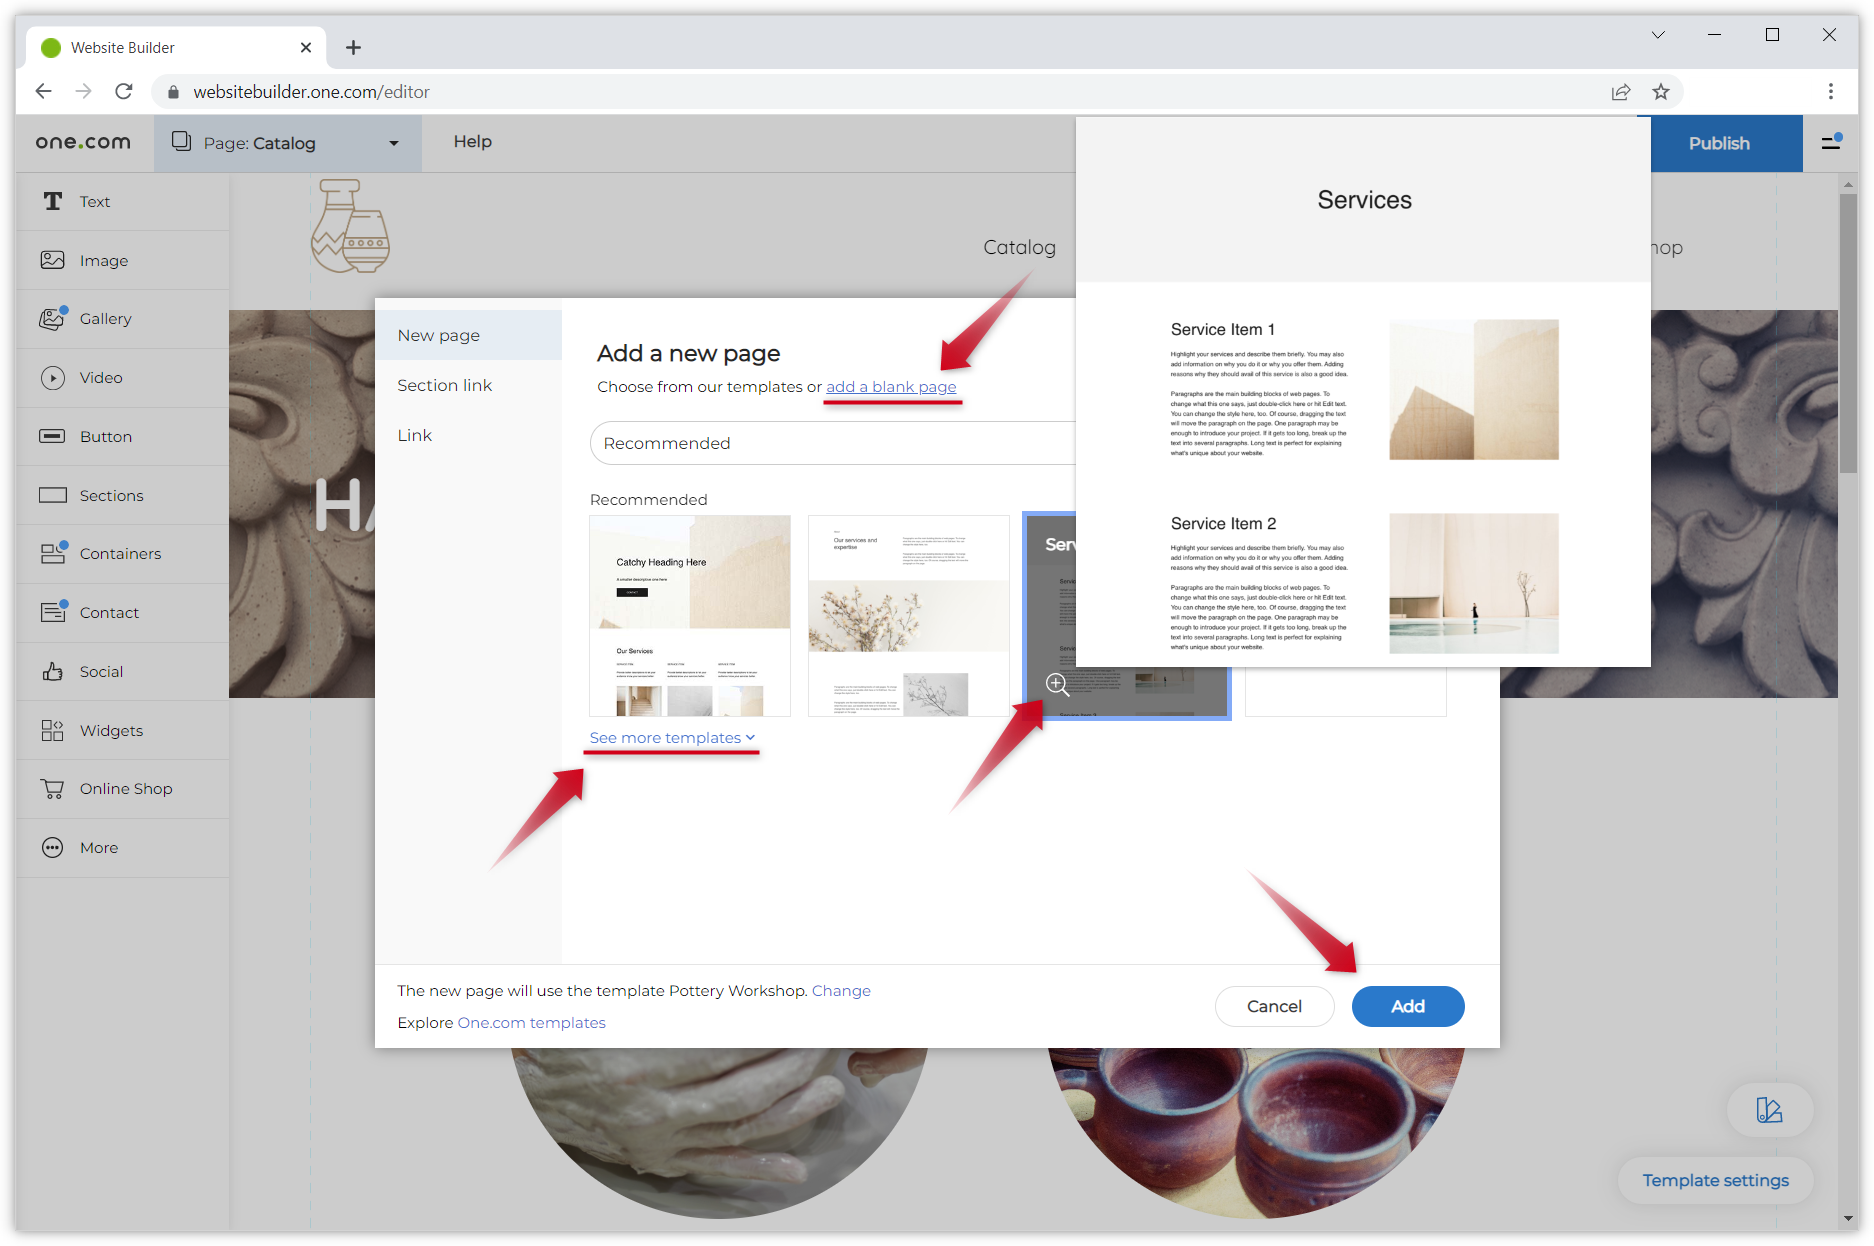Open the More components icon
Viewport: 1874px width, 1246px height.
[53, 847]
